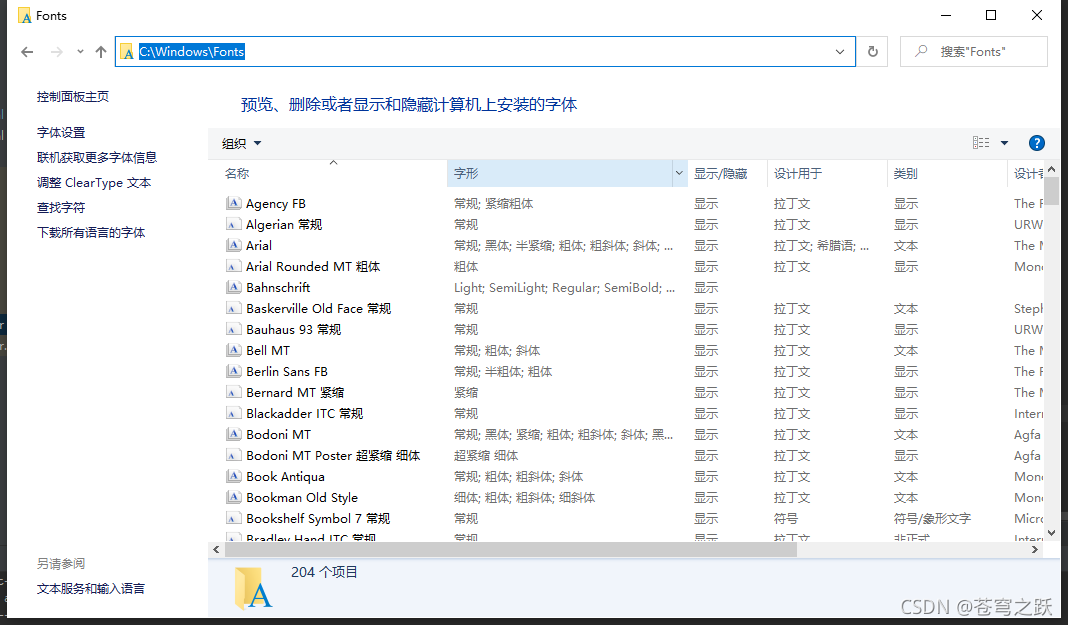Image resolution: width=1068 pixels, height=625 pixels.
Task: Click the Fonts icon in address bar
Action: coord(128,51)
